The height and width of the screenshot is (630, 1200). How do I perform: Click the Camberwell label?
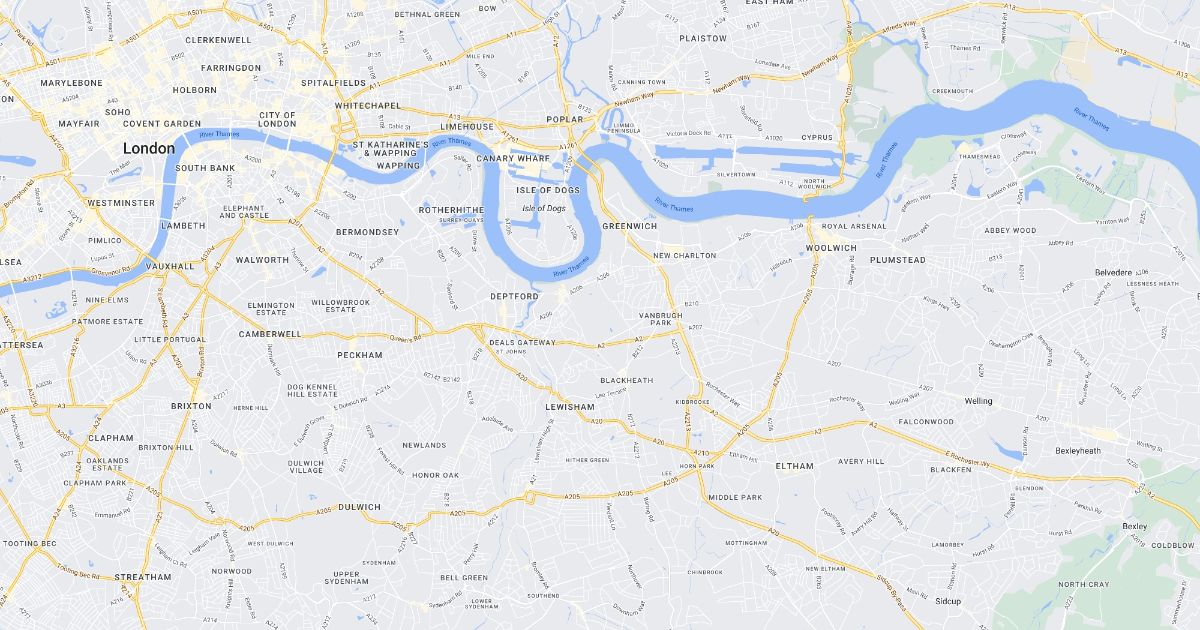[270, 334]
